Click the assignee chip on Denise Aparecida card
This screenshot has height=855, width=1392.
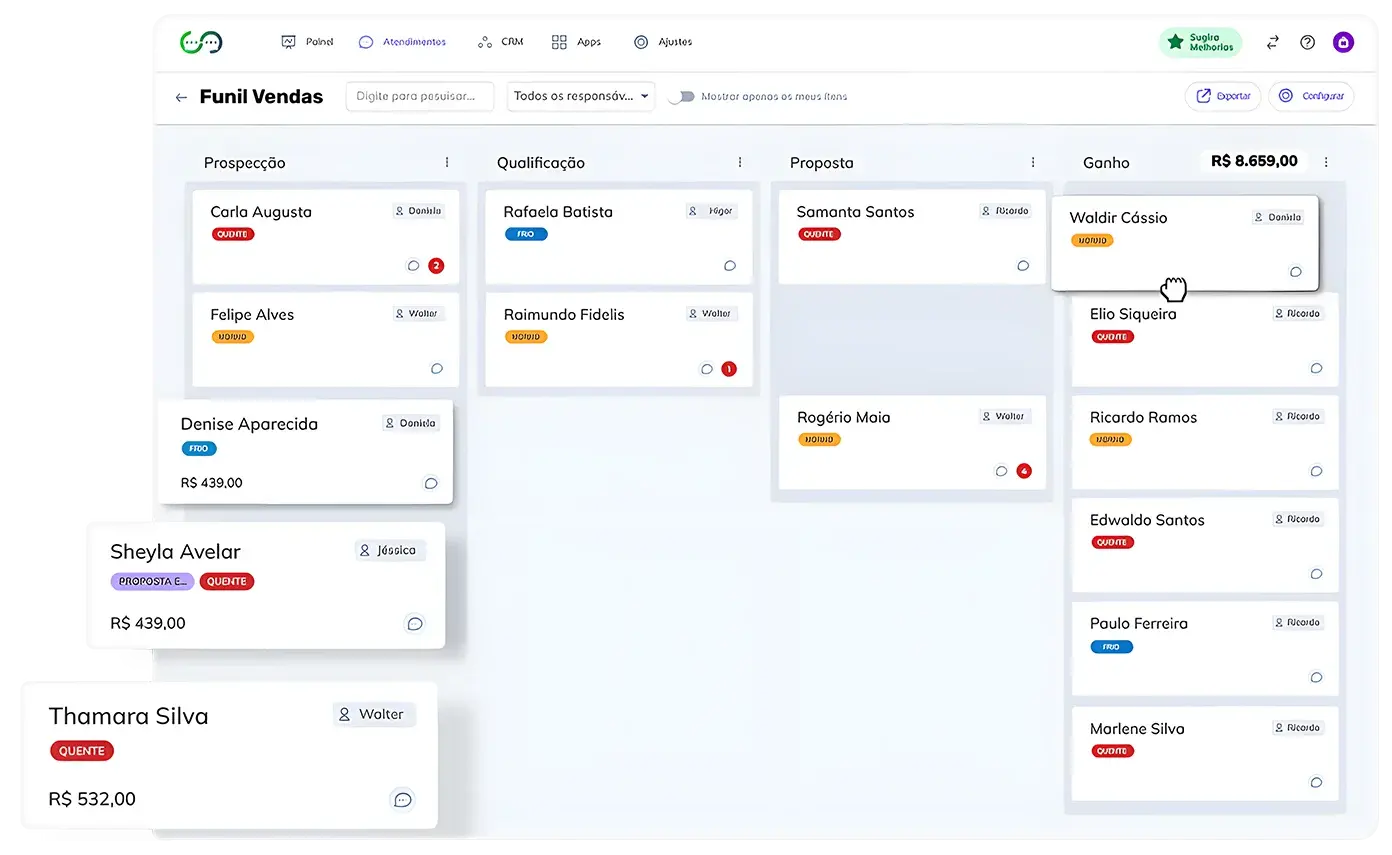(412, 423)
